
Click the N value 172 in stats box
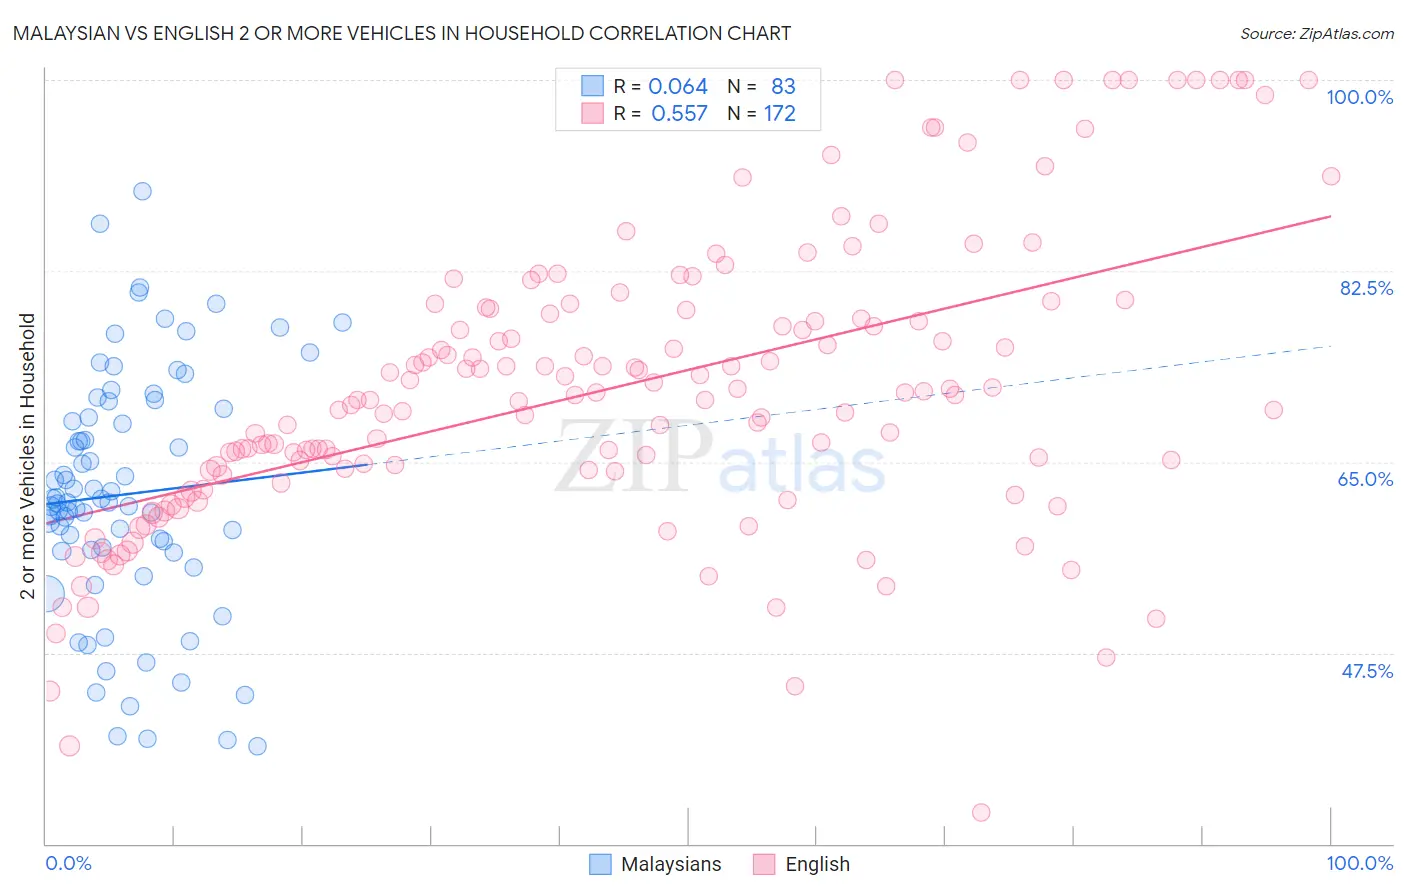point(780,113)
